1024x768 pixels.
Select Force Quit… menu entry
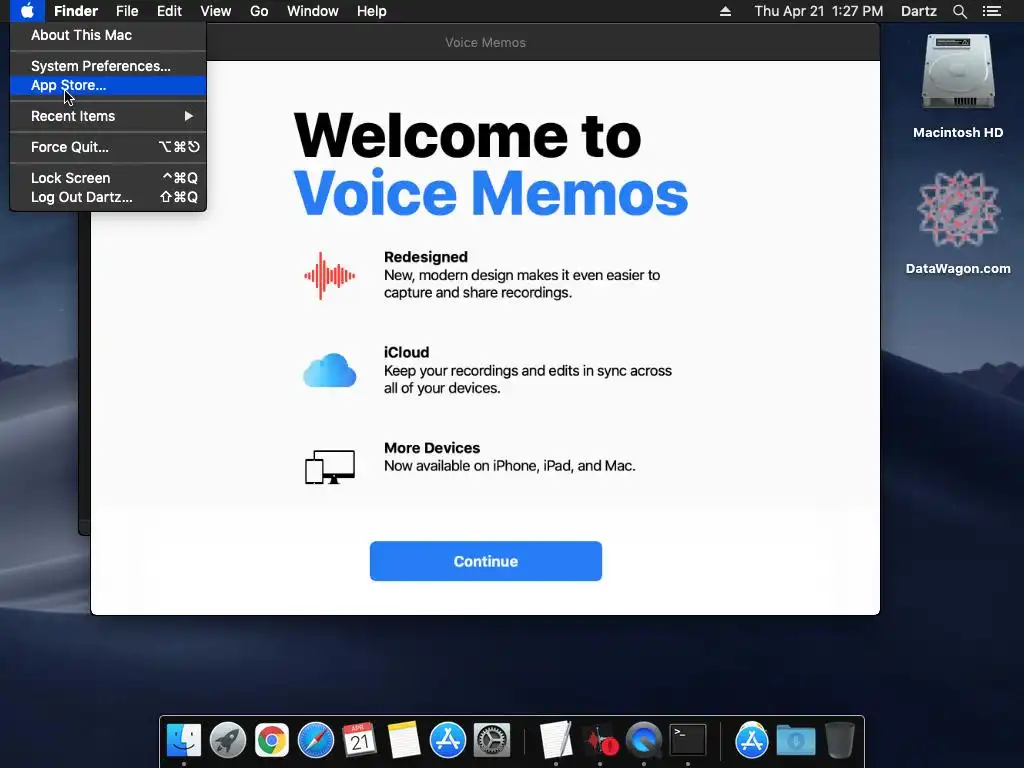pyautogui.click(x=108, y=147)
